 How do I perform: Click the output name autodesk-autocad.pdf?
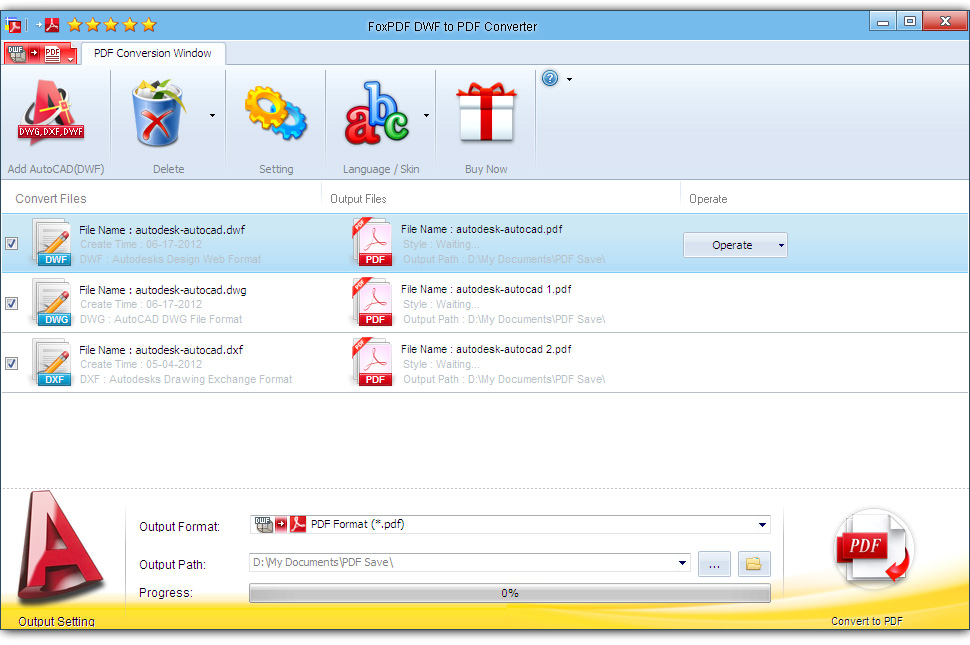[509, 229]
